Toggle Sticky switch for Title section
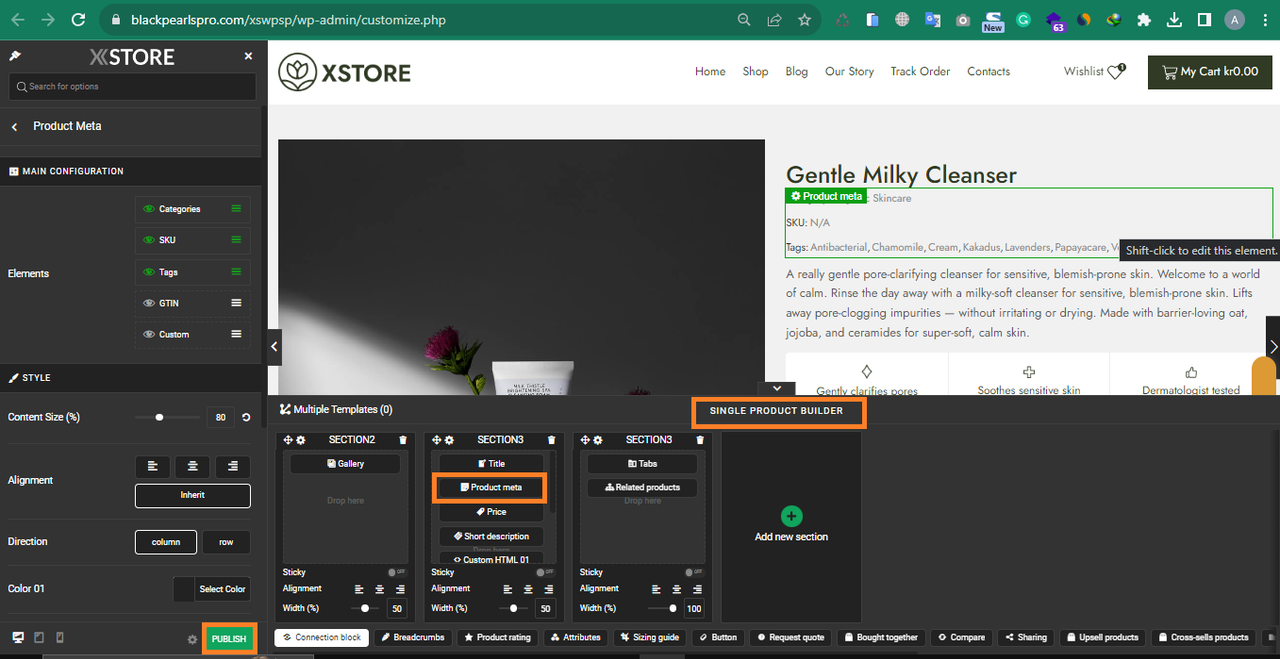 tap(545, 572)
